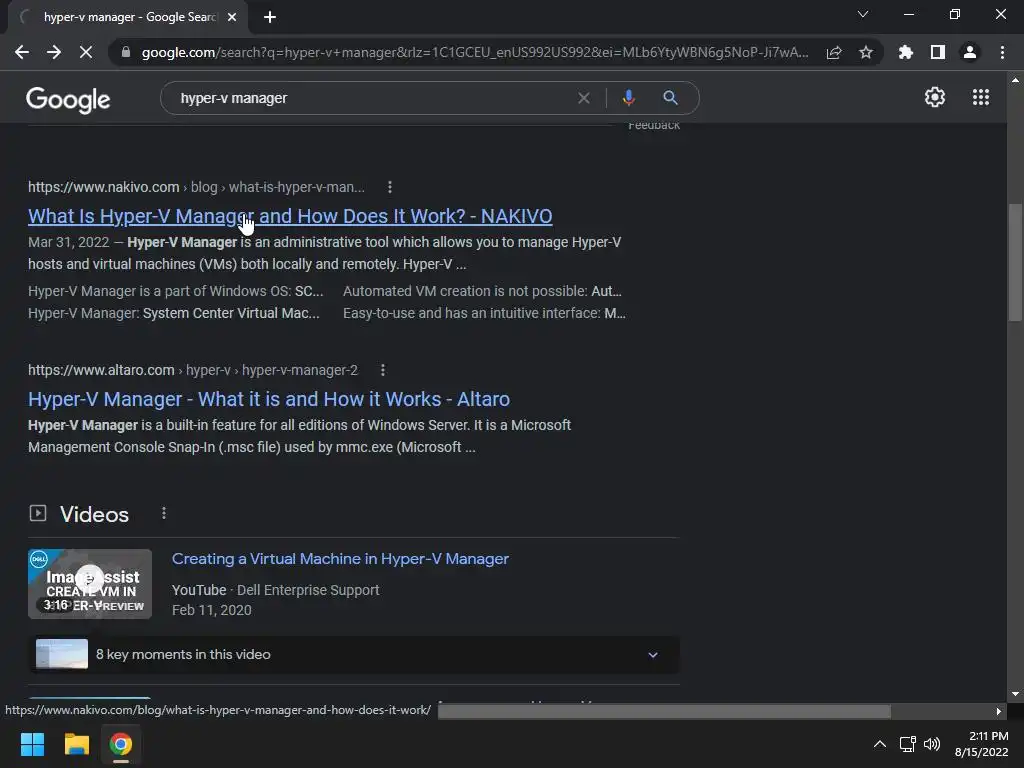Open more options for nakivo.com result

390,187
